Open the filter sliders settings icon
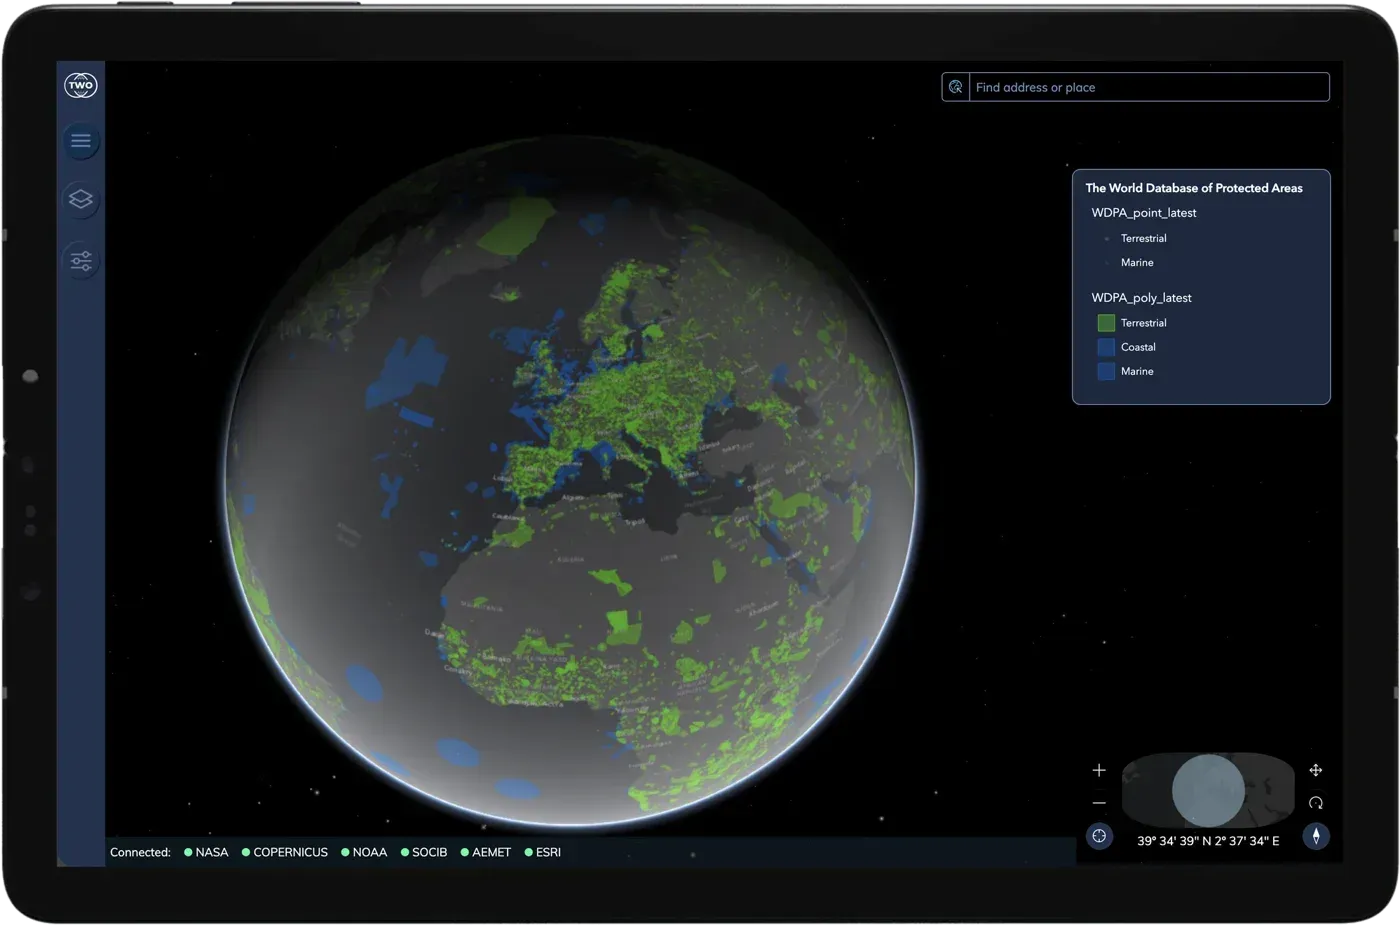The height and width of the screenshot is (925, 1400). (81, 261)
